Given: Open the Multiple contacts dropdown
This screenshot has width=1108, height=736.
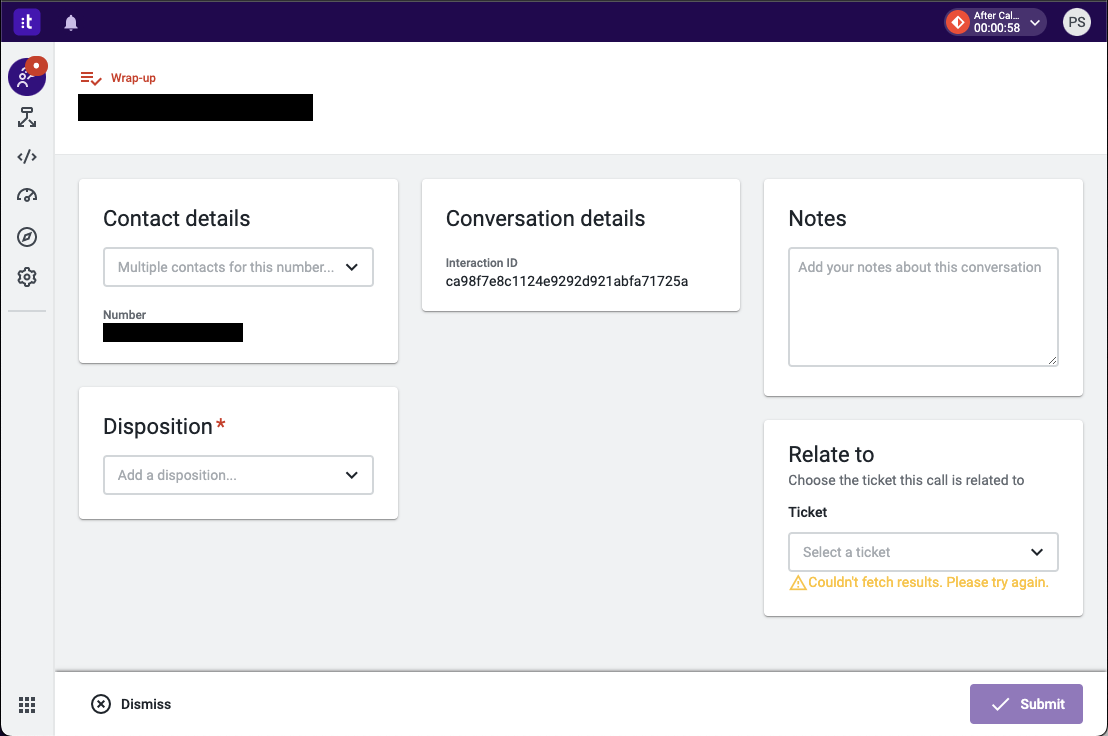Looking at the screenshot, I should pyautogui.click(x=238, y=267).
